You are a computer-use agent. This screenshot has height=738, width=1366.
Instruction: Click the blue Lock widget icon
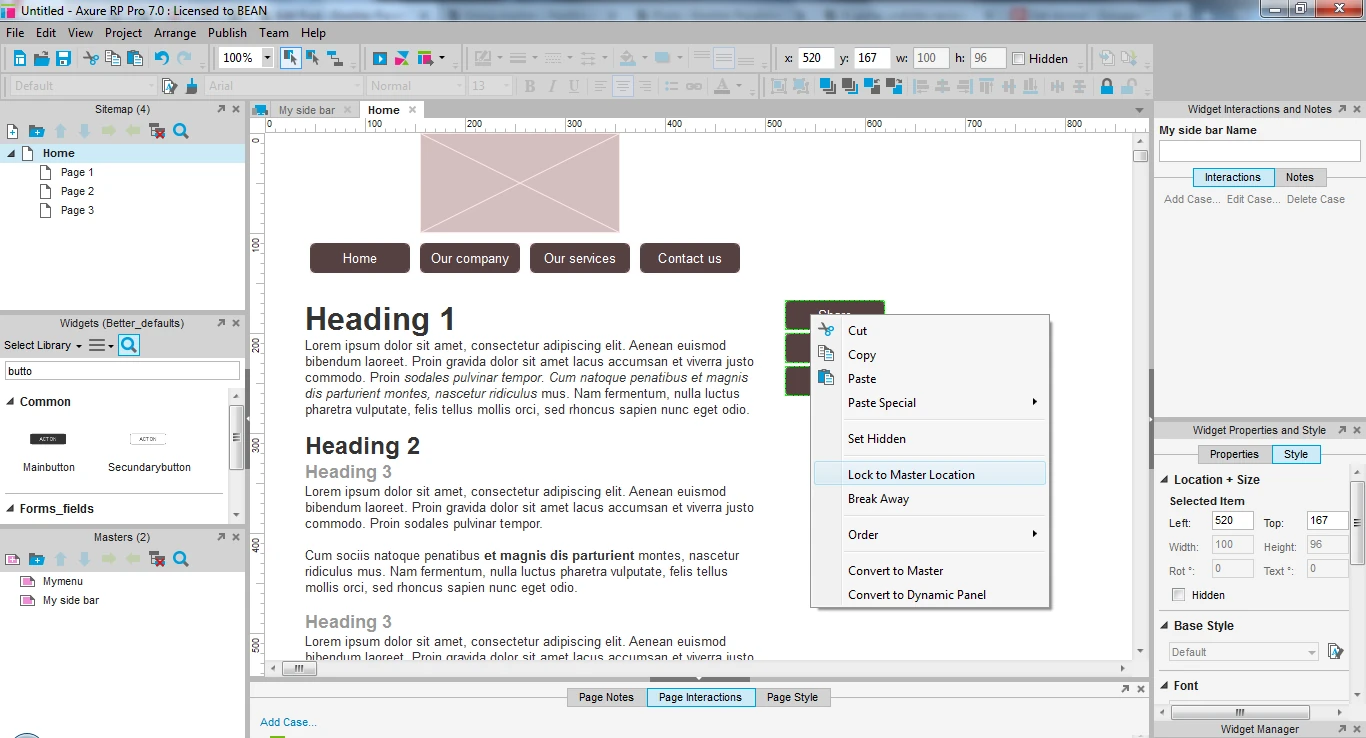pos(1107,86)
